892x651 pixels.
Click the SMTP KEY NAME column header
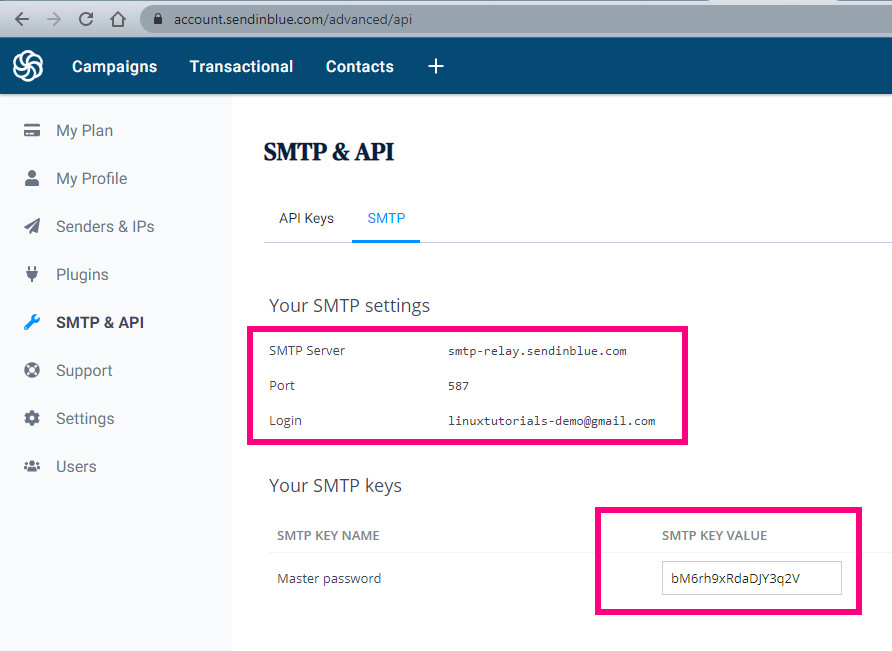click(x=328, y=535)
